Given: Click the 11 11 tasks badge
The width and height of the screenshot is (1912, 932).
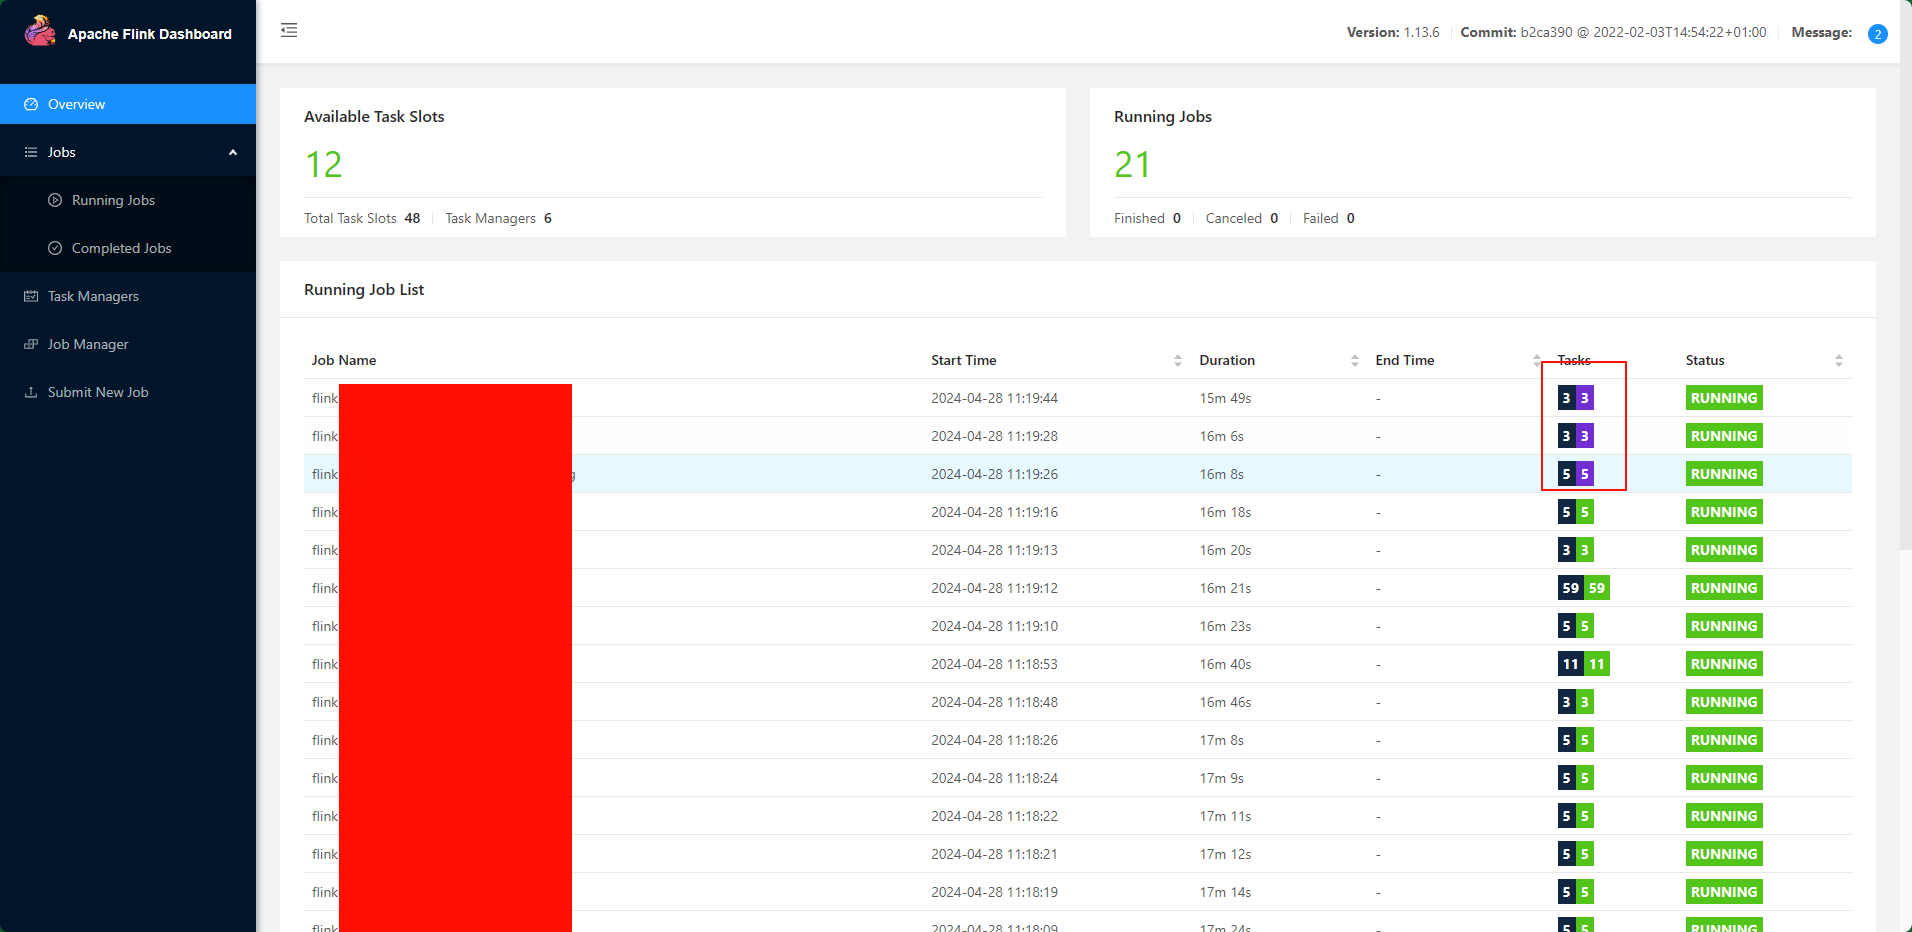Looking at the screenshot, I should 1584,664.
